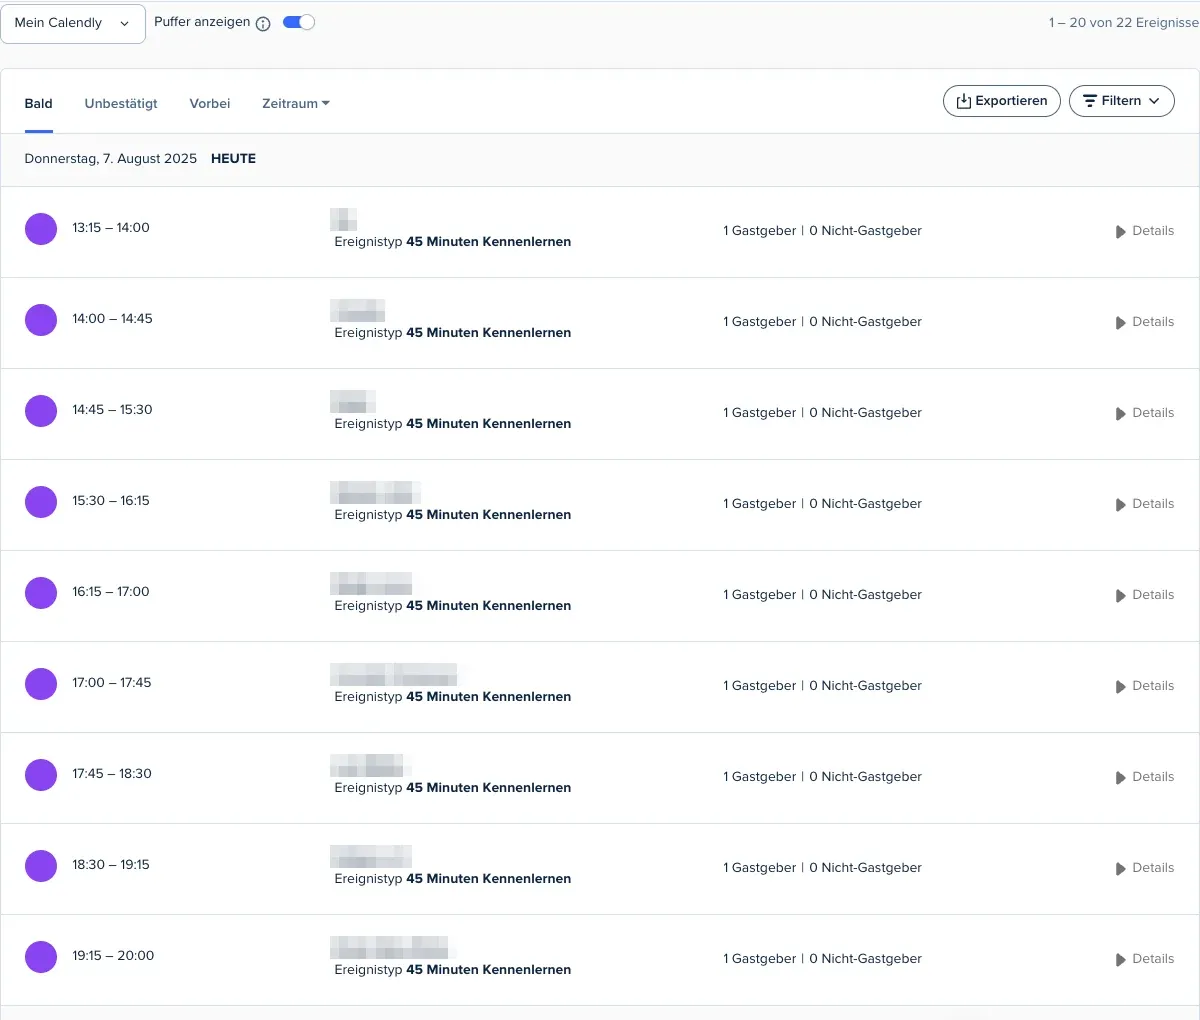
Task: Click the date header Donnerstag, 7. August 2025
Action: (111, 159)
